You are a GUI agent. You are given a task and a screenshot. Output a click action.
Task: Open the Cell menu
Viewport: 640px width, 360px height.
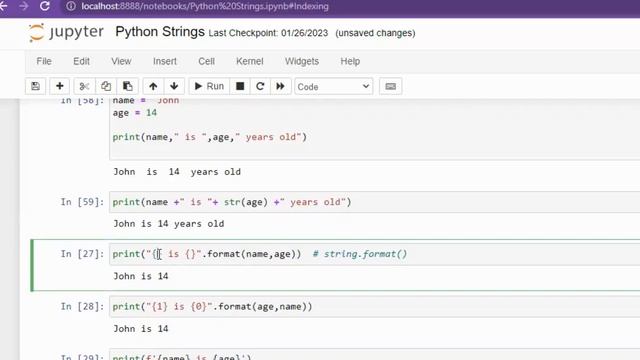pos(207,61)
